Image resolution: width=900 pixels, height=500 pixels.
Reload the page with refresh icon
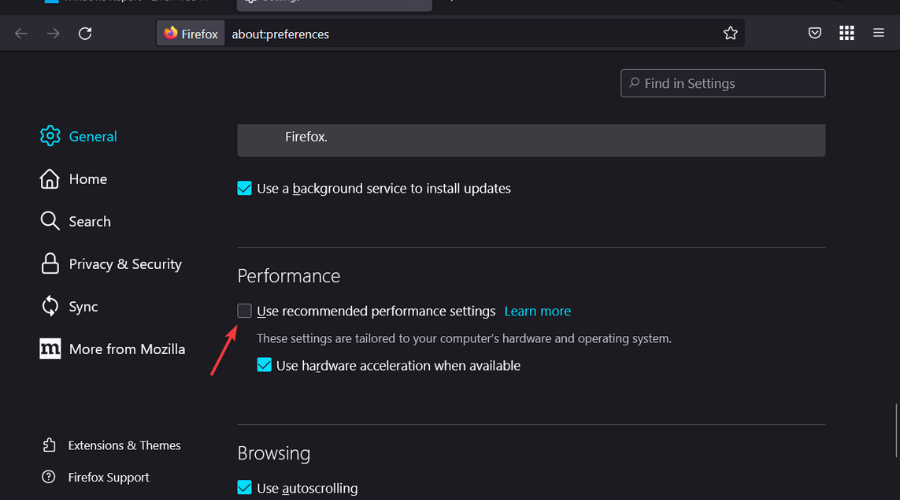85,33
